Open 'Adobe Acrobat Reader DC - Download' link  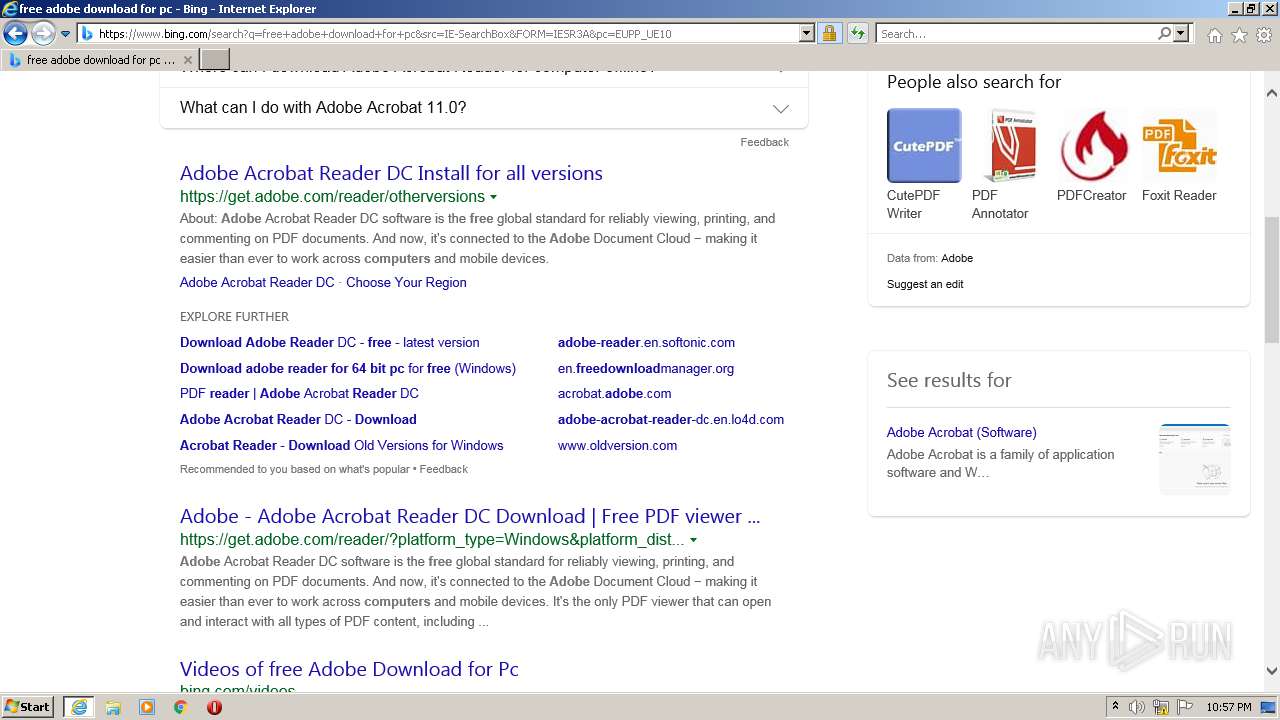(x=298, y=419)
